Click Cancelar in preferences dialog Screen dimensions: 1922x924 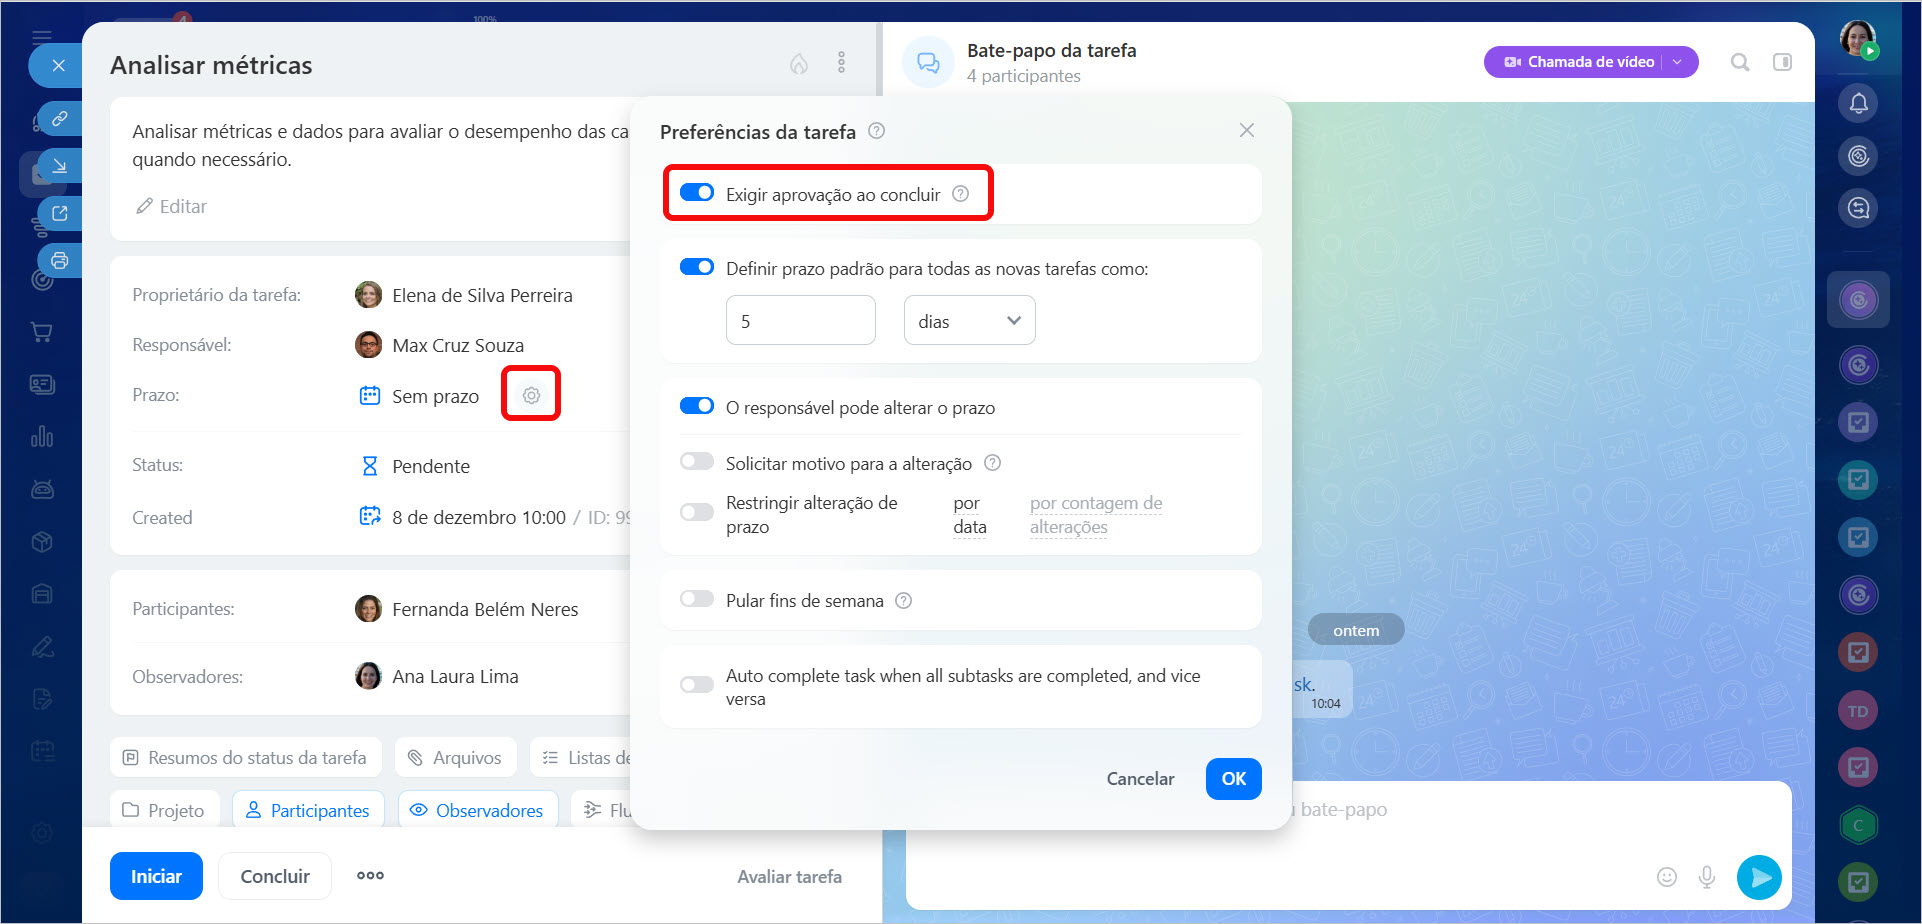pos(1140,779)
